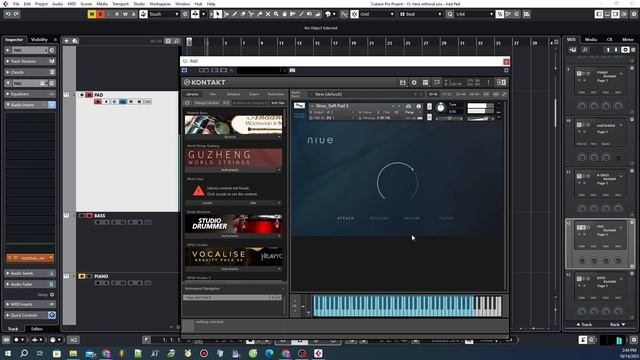Open the Grid snap type dropdown
The height and width of the screenshot is (360, 640).
click(377, 14)
